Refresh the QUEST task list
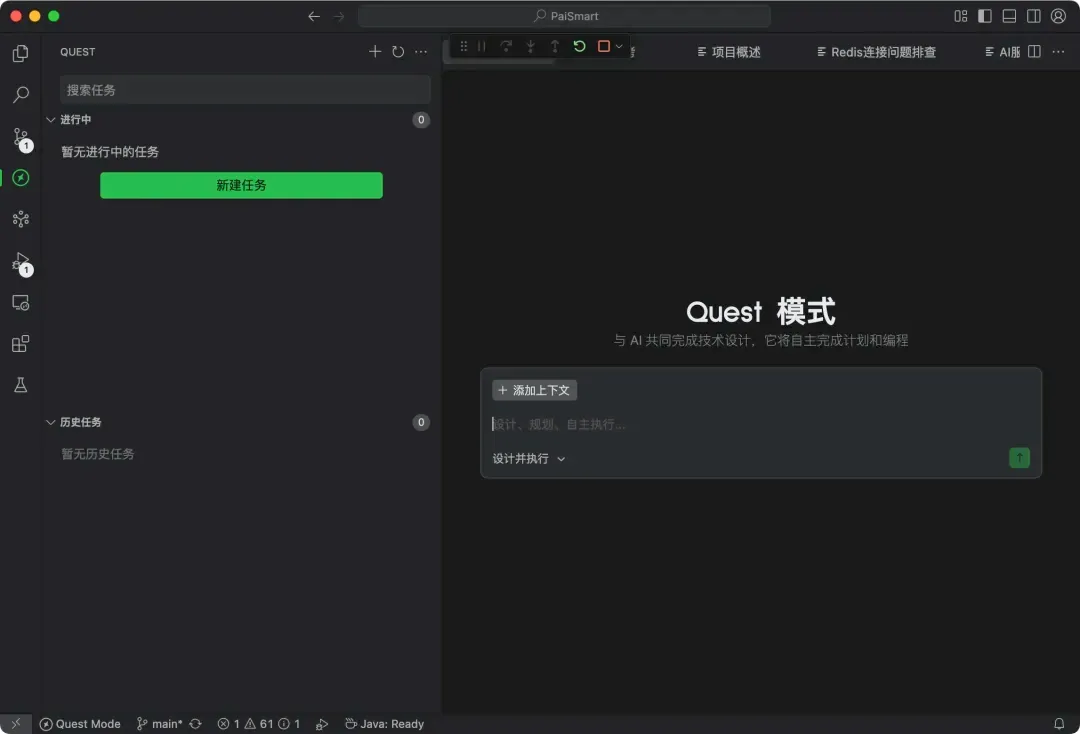This screenshot has width=1080, height=734. click(398, 52)
